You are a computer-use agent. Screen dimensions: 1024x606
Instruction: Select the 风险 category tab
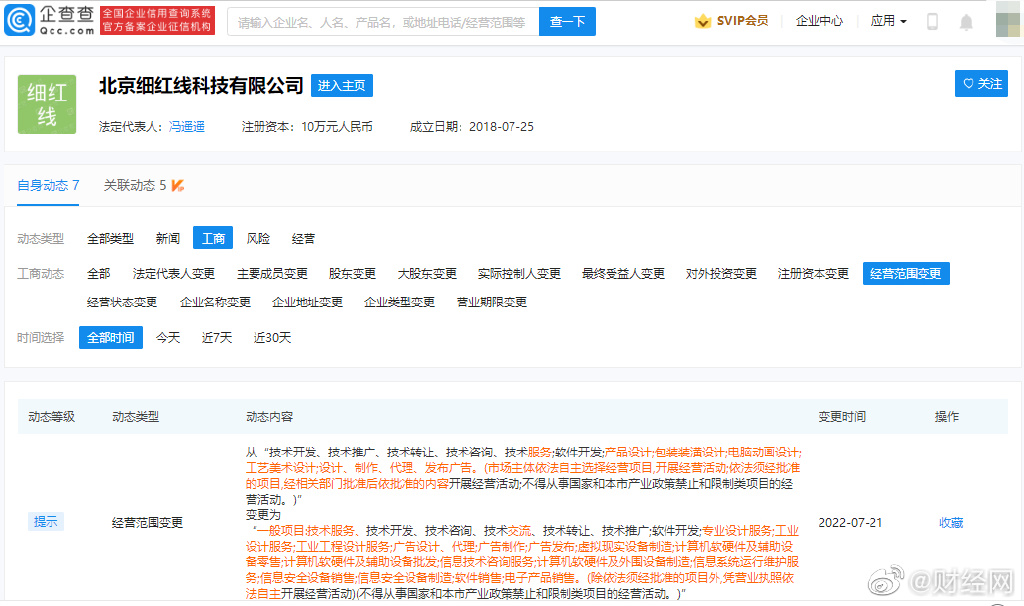pos(258,238)
